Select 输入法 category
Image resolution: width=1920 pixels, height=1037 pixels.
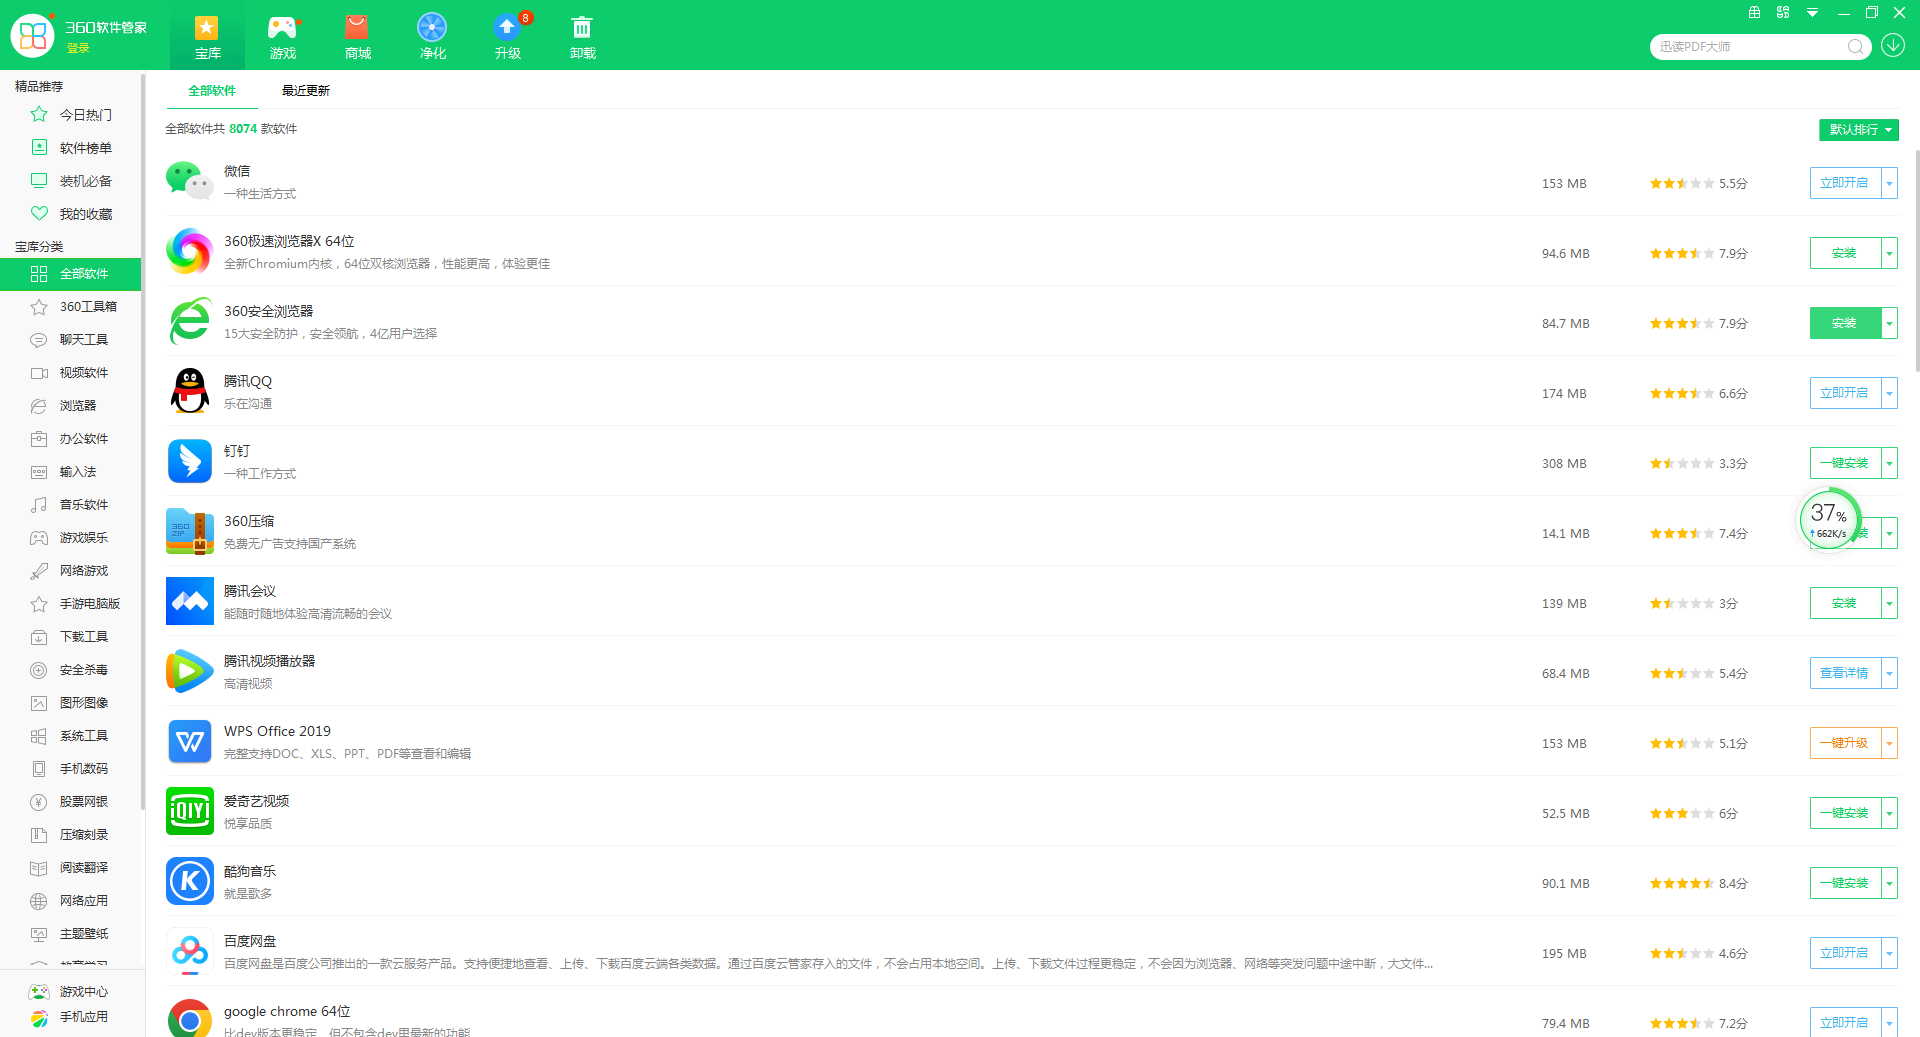(x=70, y=472)
